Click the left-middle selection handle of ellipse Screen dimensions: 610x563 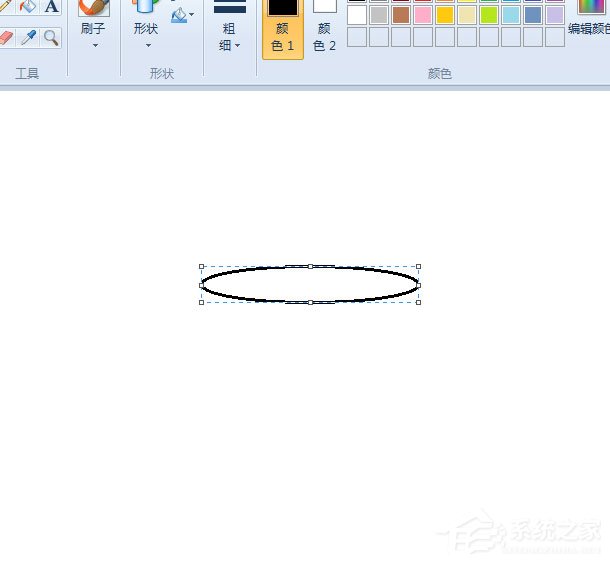tap(202, 285)
